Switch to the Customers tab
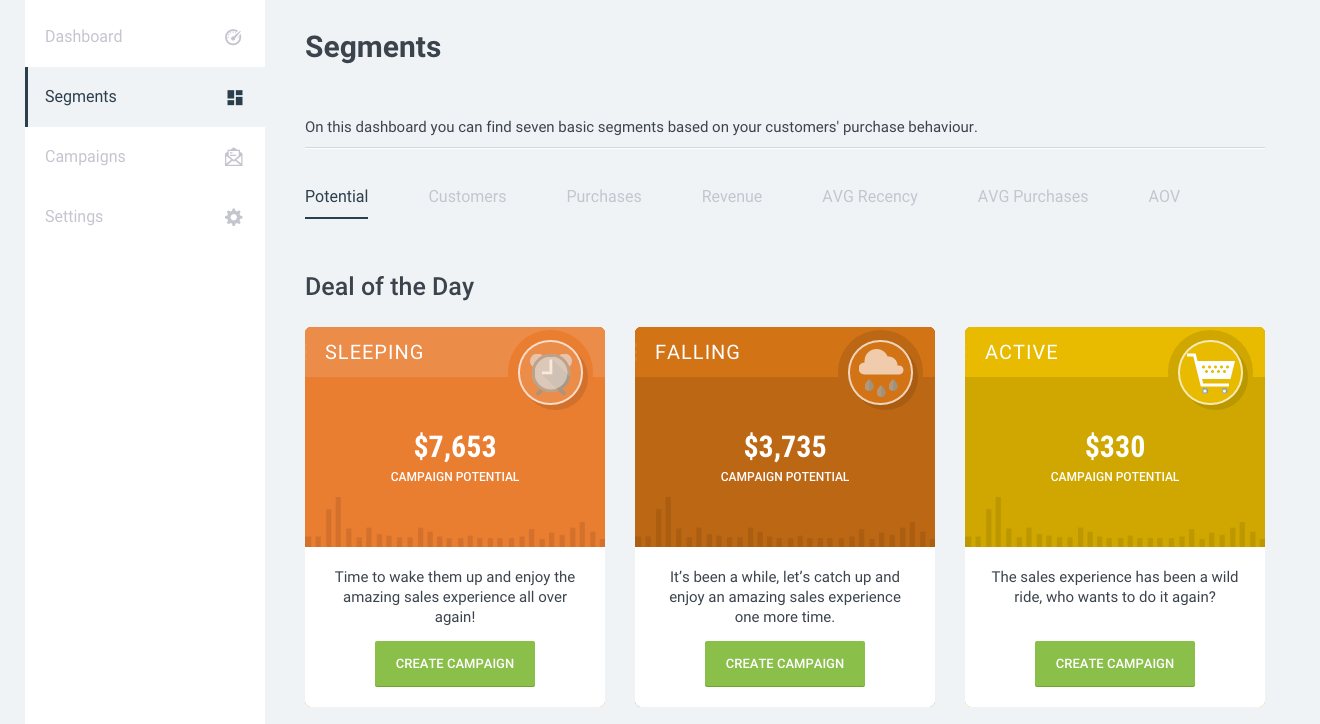 467,197
